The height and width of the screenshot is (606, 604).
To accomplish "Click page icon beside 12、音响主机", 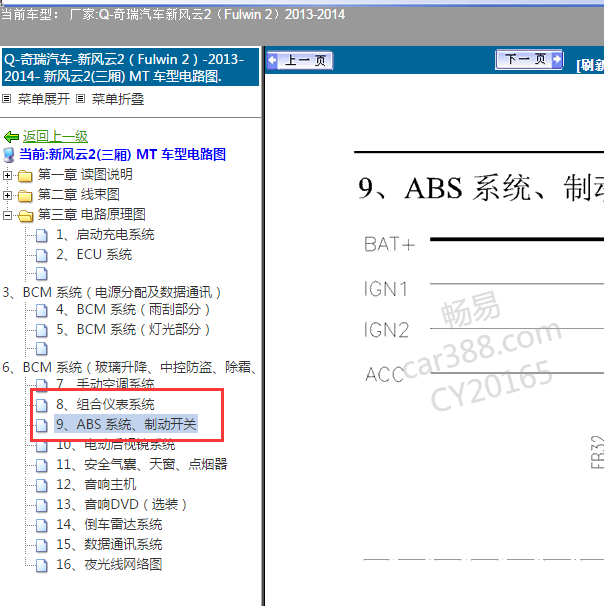I will (x=42, y=485).
